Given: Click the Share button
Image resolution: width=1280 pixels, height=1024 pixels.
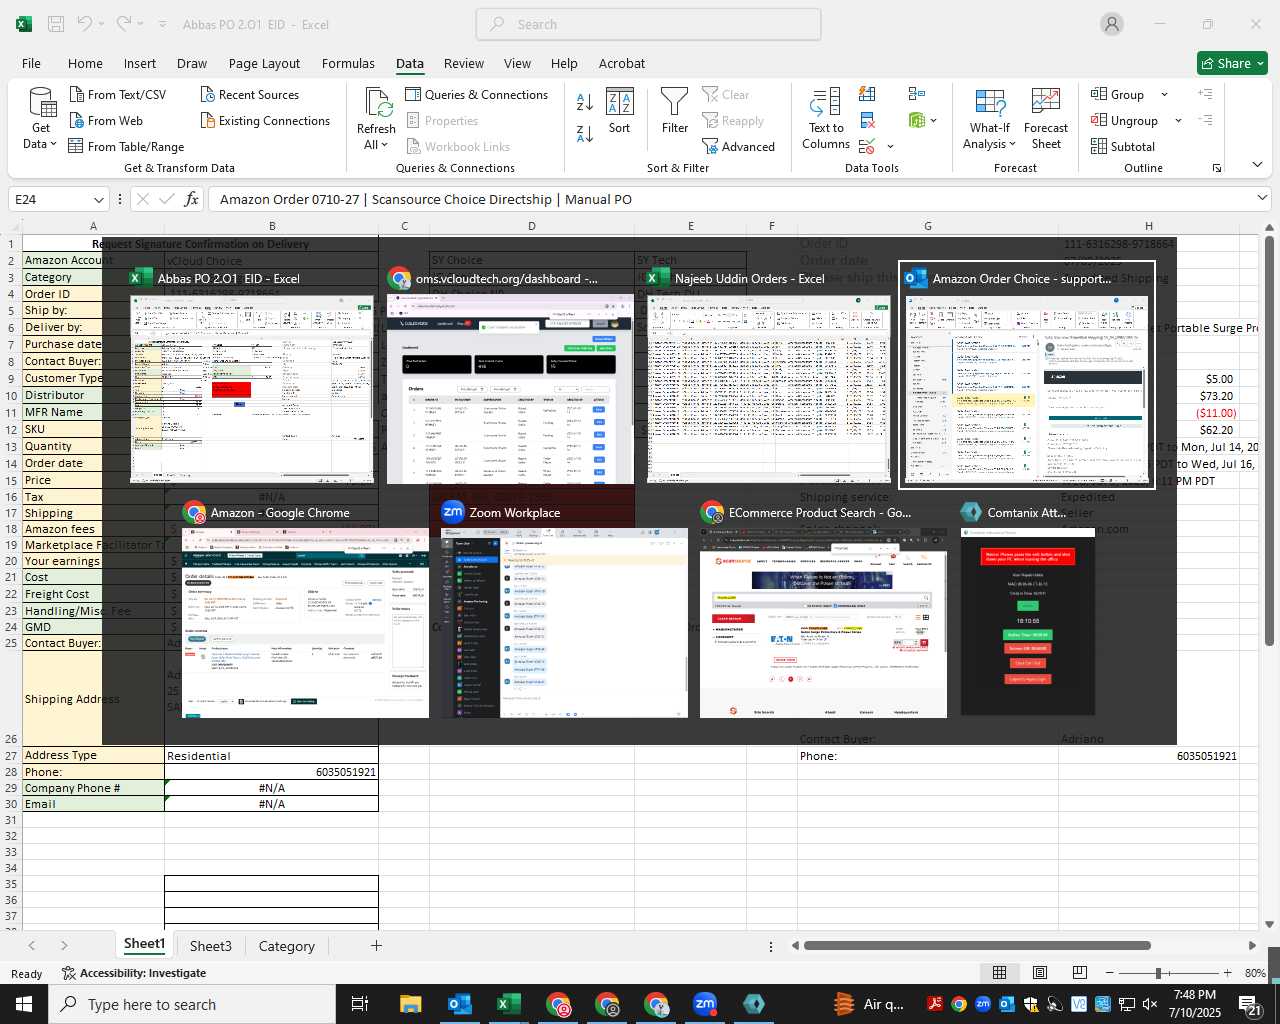Looking at the screenshot, I should (x=1232, y=63).
